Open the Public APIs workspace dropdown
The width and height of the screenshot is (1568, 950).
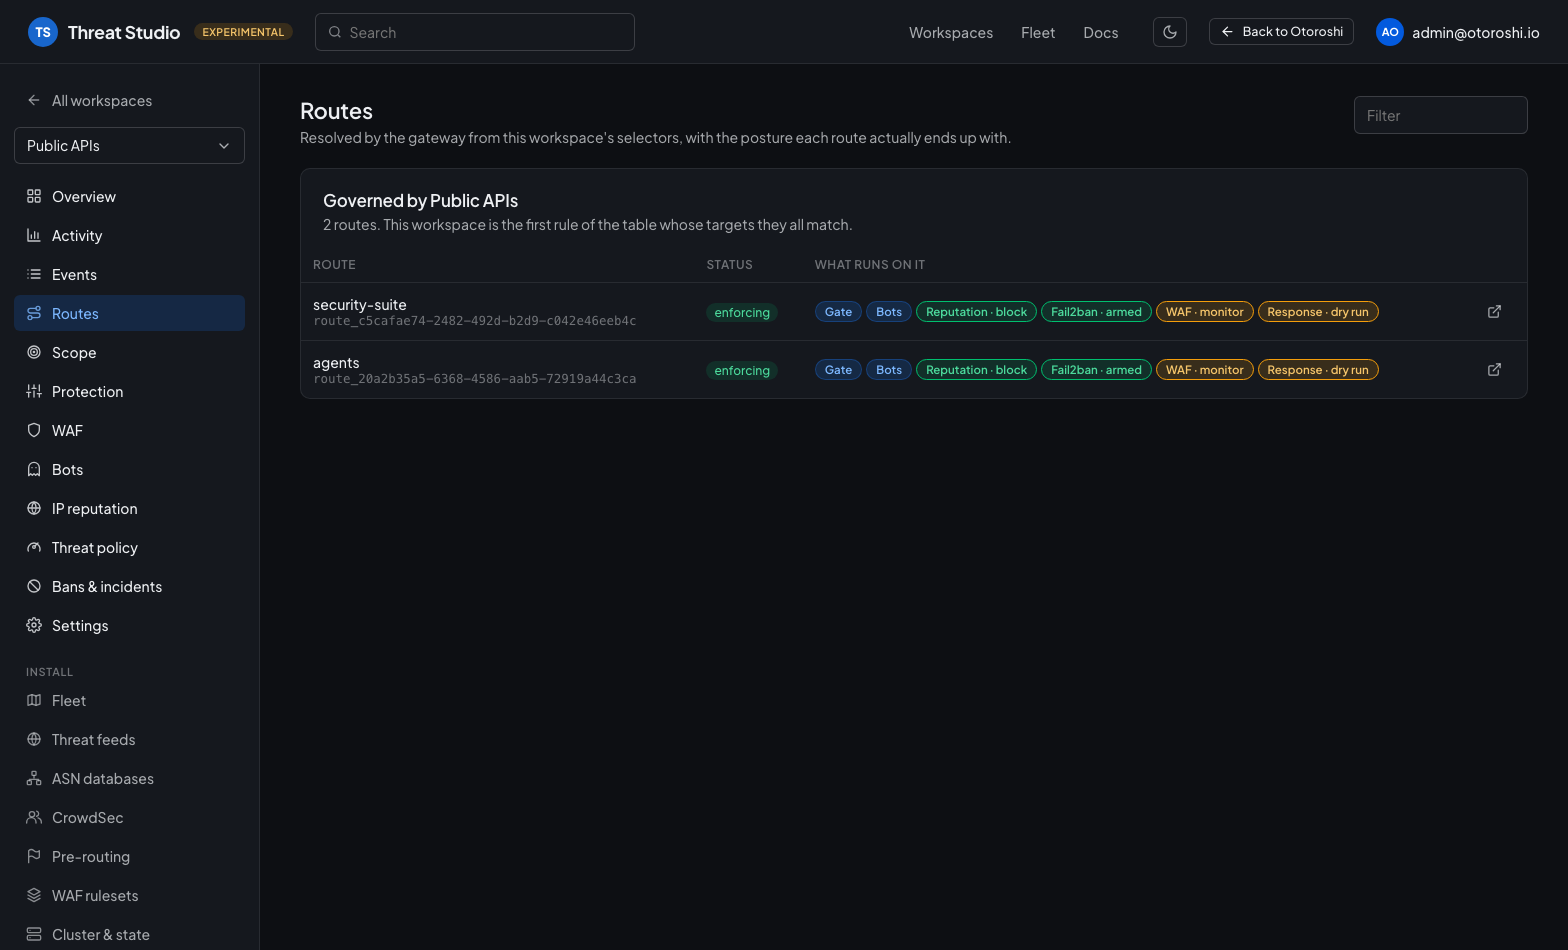(129, 146)
